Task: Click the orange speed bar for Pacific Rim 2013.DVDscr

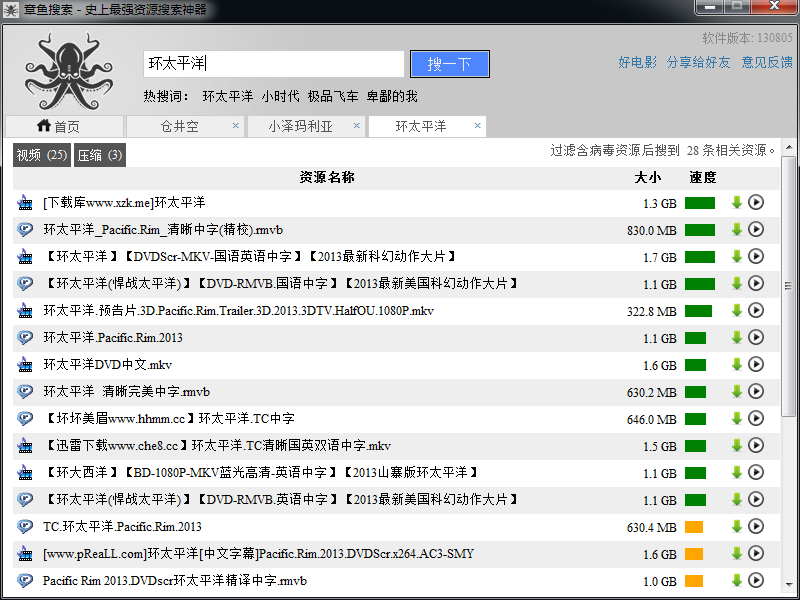Action: point(694,581)
